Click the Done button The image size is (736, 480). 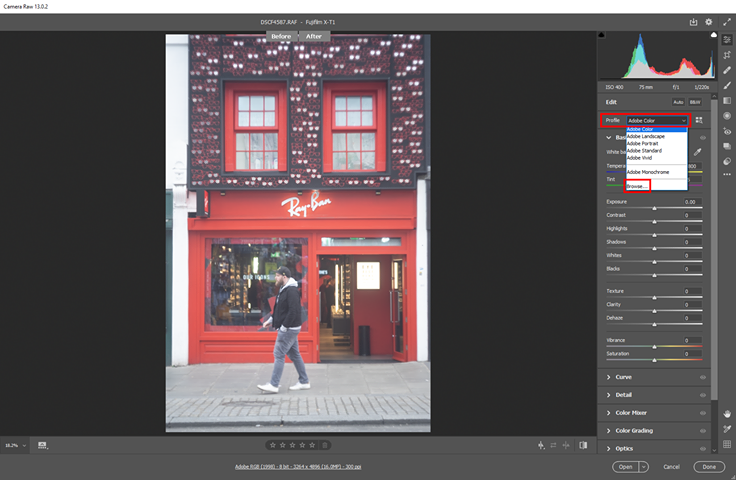[709, 466]
